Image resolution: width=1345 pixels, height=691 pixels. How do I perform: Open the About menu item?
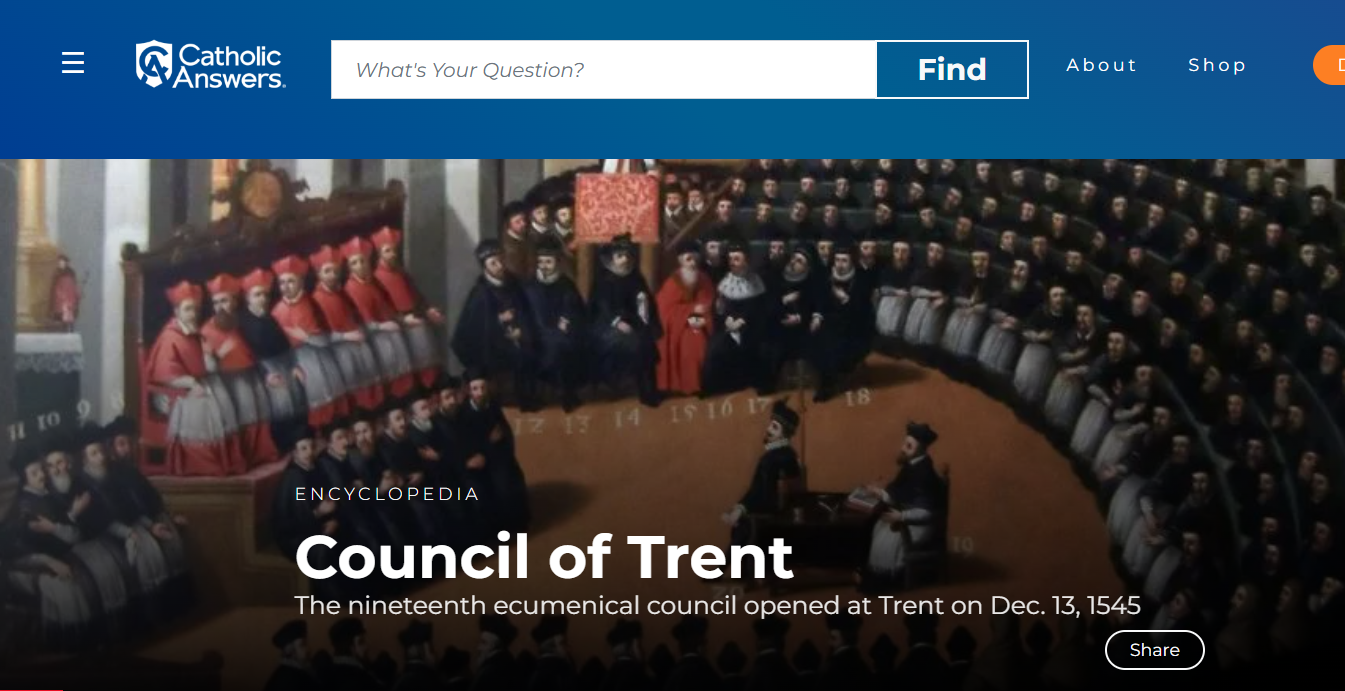pyautogui.click(x=1102, y=65)
